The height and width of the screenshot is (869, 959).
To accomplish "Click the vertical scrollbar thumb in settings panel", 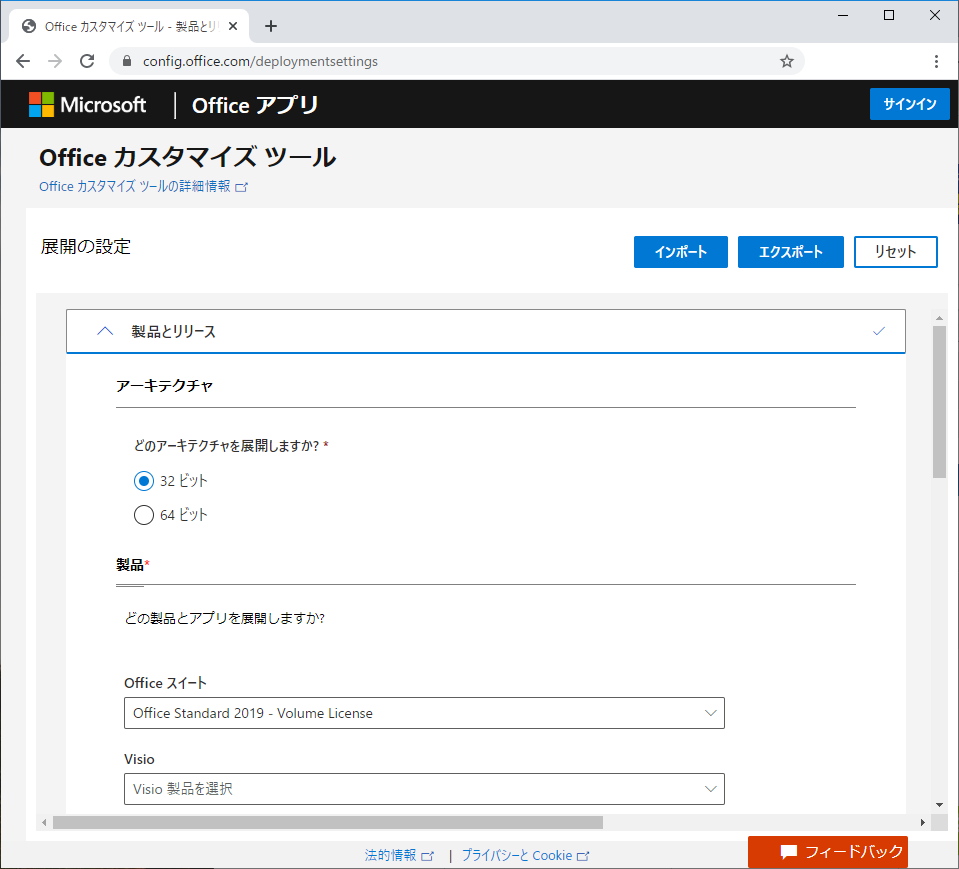I will (x=939, y=401).
